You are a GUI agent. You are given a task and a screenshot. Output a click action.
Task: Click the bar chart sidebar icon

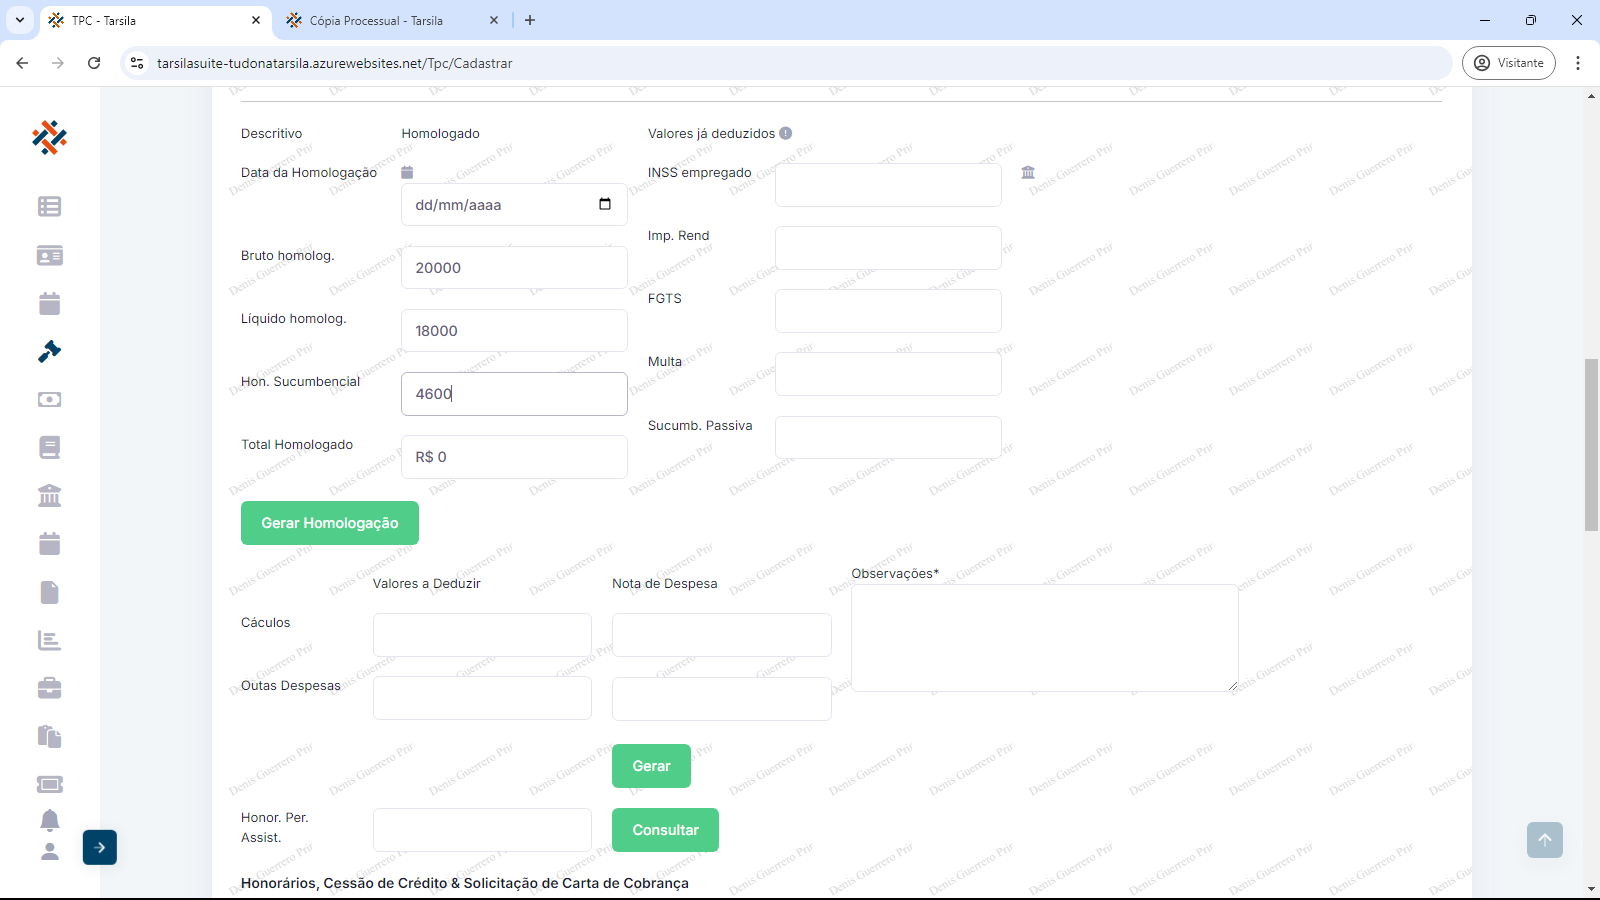coord(49,640)
